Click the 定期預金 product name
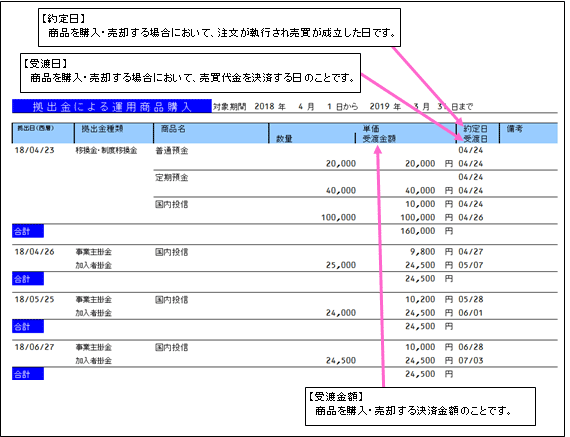Screen dimensions: 570x437 (172, 177)
